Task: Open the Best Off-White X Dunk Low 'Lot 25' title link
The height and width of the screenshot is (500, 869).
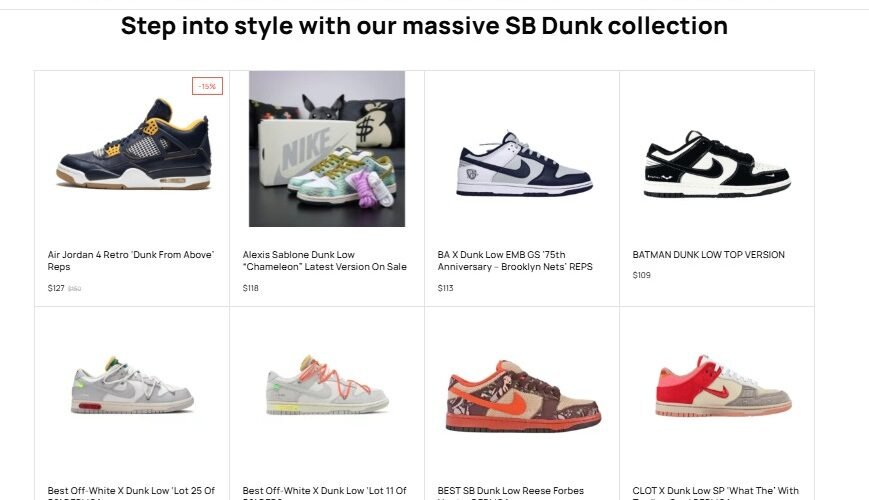Action: (x=131, y=492)
